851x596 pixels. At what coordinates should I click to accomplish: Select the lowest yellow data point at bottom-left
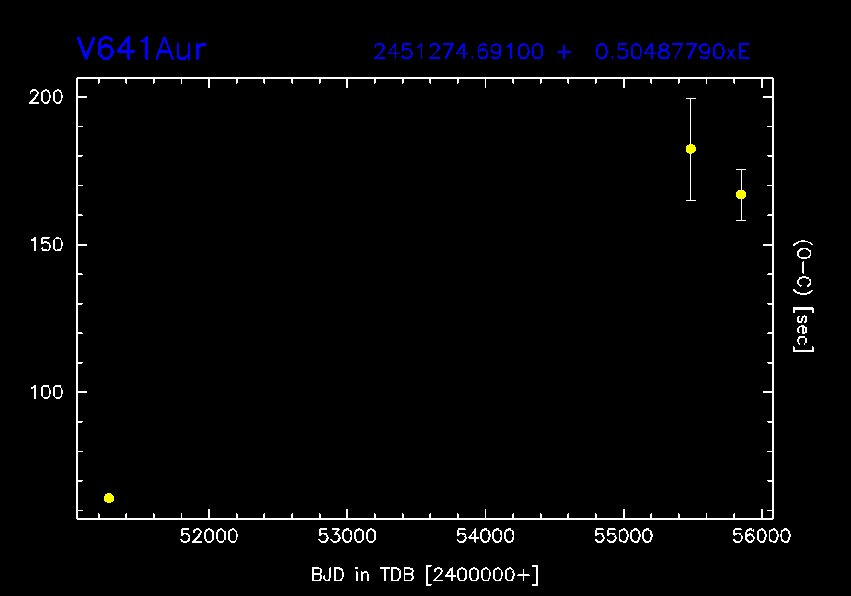tap(109, 498)
